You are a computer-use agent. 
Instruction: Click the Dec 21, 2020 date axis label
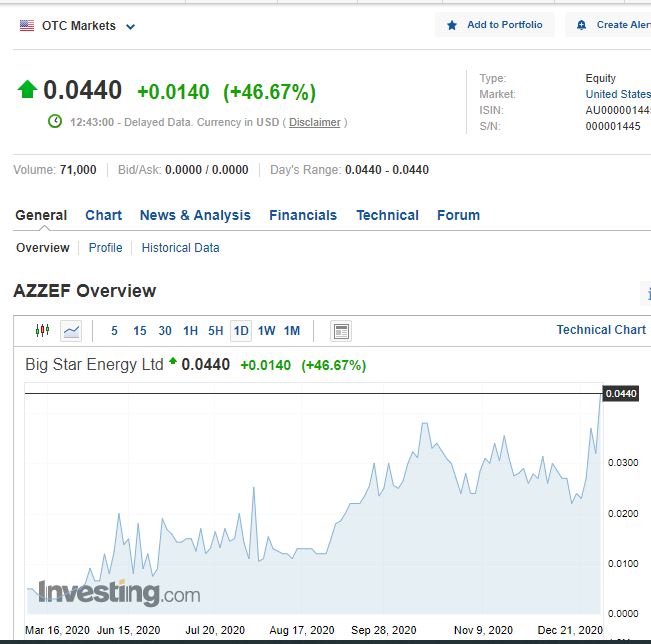coord(570,630)
